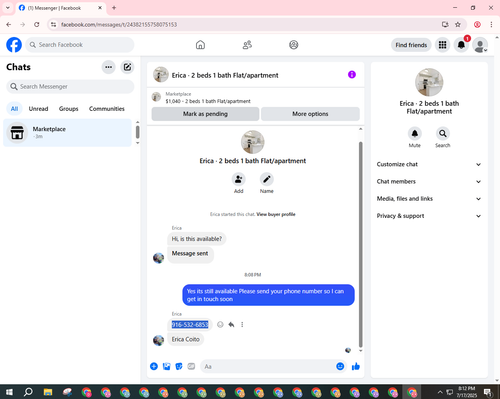The width and height of the screenshot is (500, 399).
Task: Click the $1,040 listing summary line
Action: pos(208,101)
